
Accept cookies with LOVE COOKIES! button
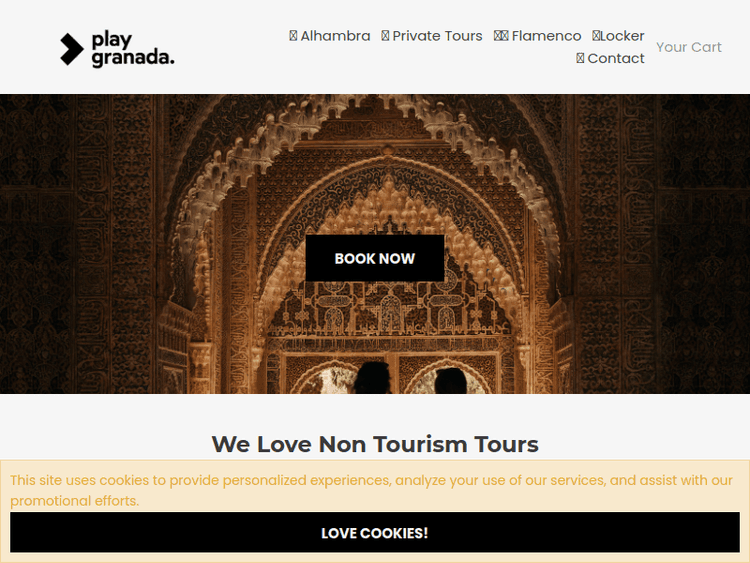point(375,532)
